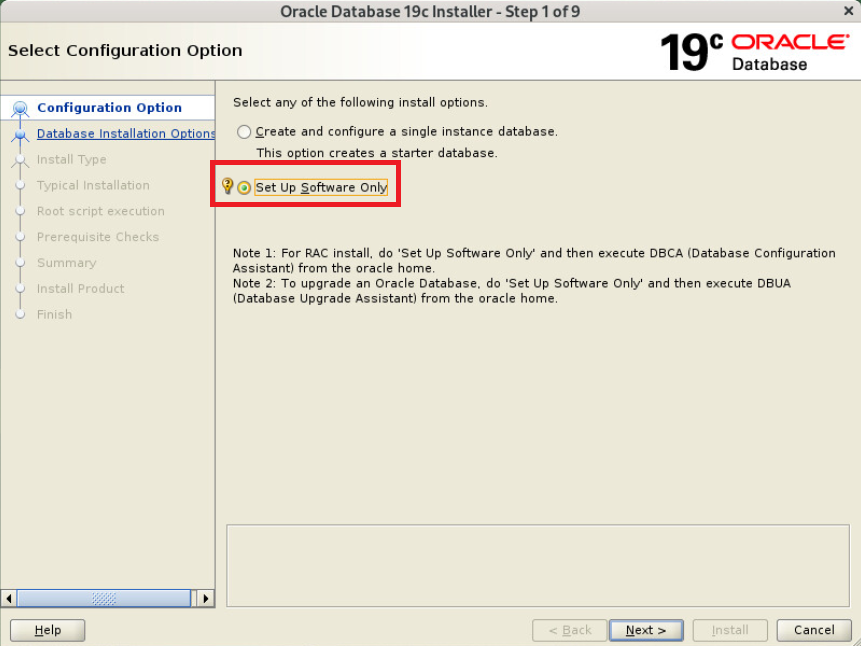Click the Prerequisite Checks step label
Image resolution: width=861 pixels, height=646 pixels.
pyautogui.click(x=98, y=237)
